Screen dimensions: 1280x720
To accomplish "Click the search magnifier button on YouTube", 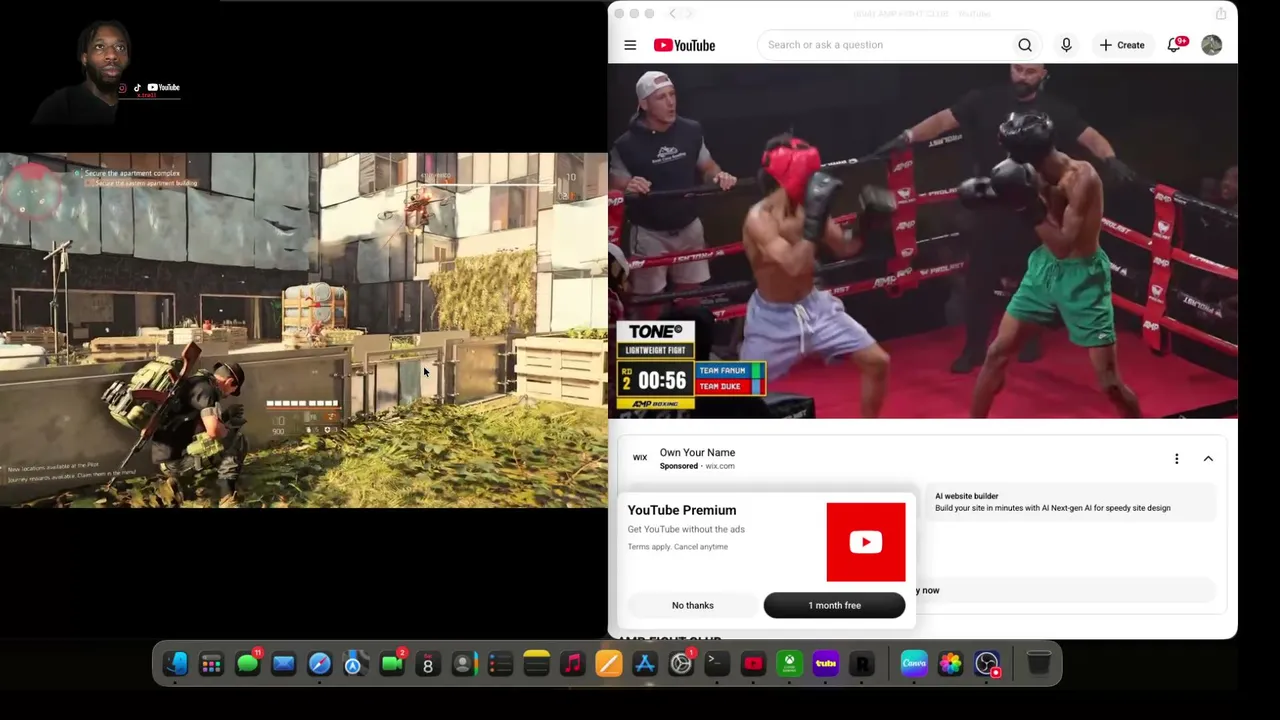I will pos(1025,45).
